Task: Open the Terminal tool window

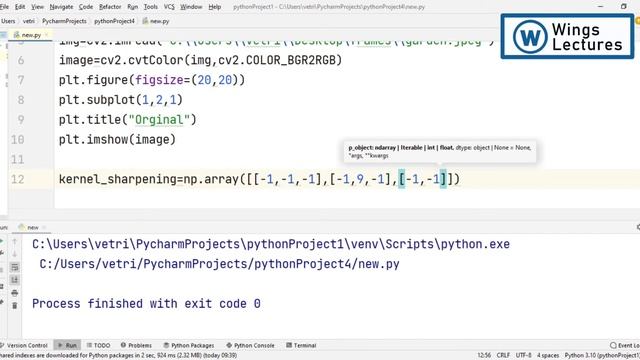Action: coord(301,345)
